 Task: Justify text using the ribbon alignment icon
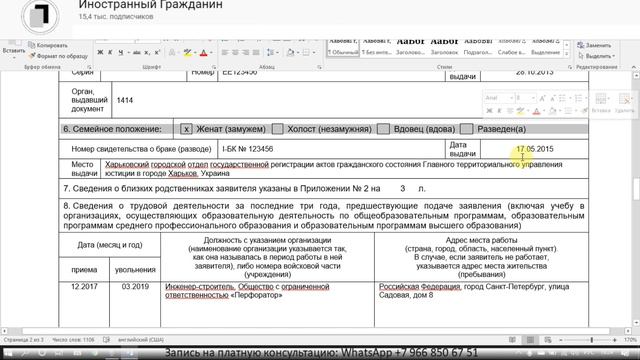click(x=256, y=53)
